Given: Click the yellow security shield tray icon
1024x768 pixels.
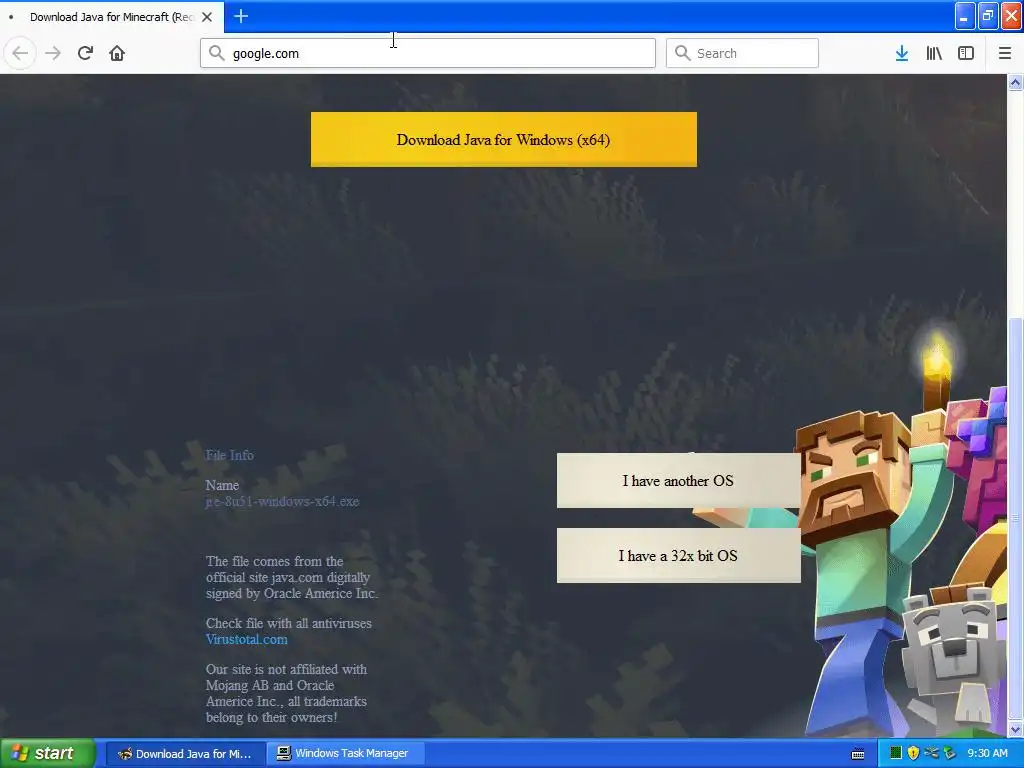Looking at the screenshot, I should pyautogui.click(x=913, y=753).
